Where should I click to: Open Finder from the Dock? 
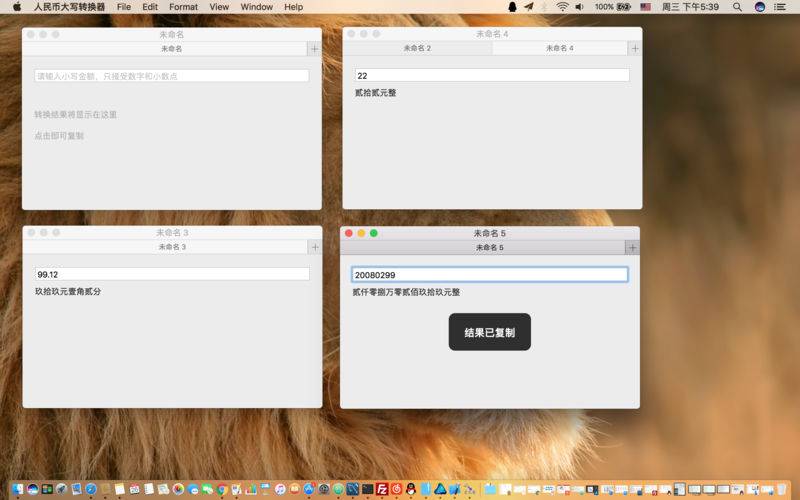[x=17, y=489]
